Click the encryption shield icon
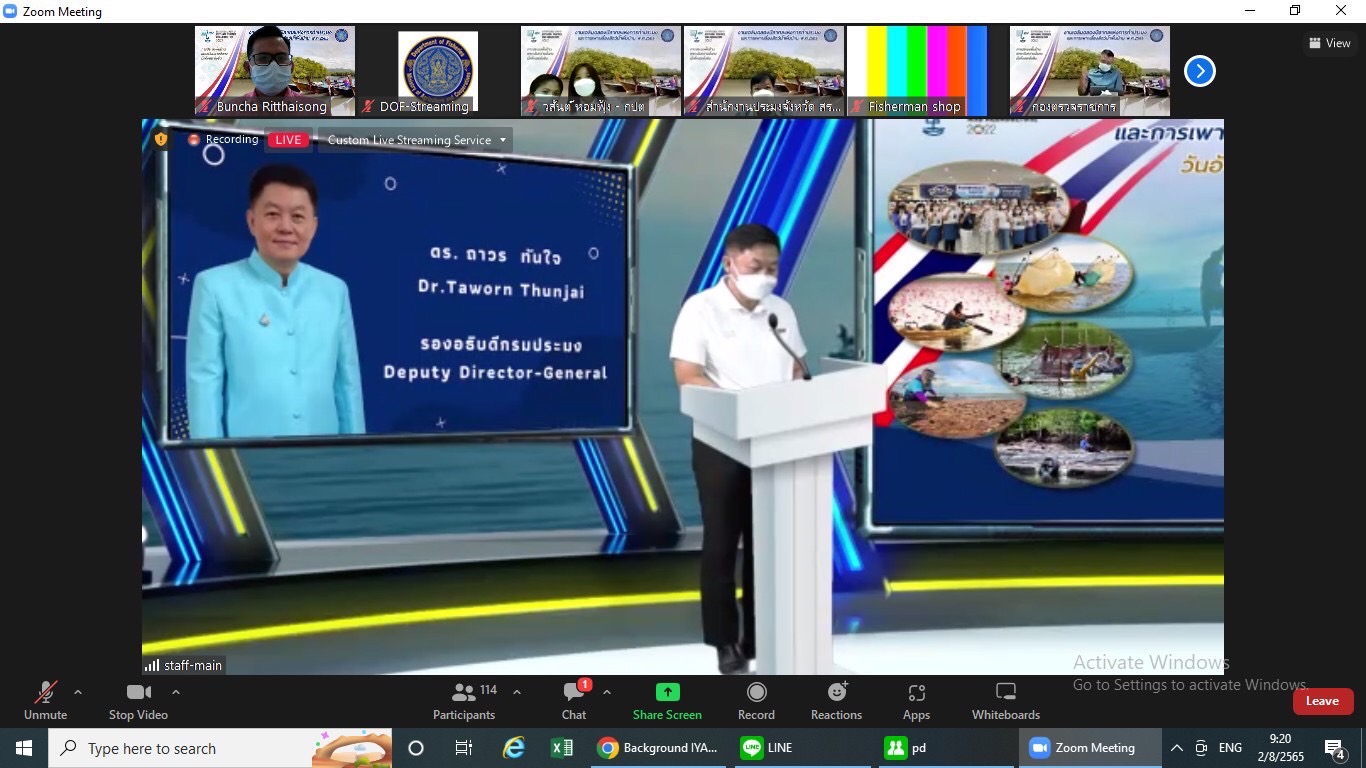 161,140
